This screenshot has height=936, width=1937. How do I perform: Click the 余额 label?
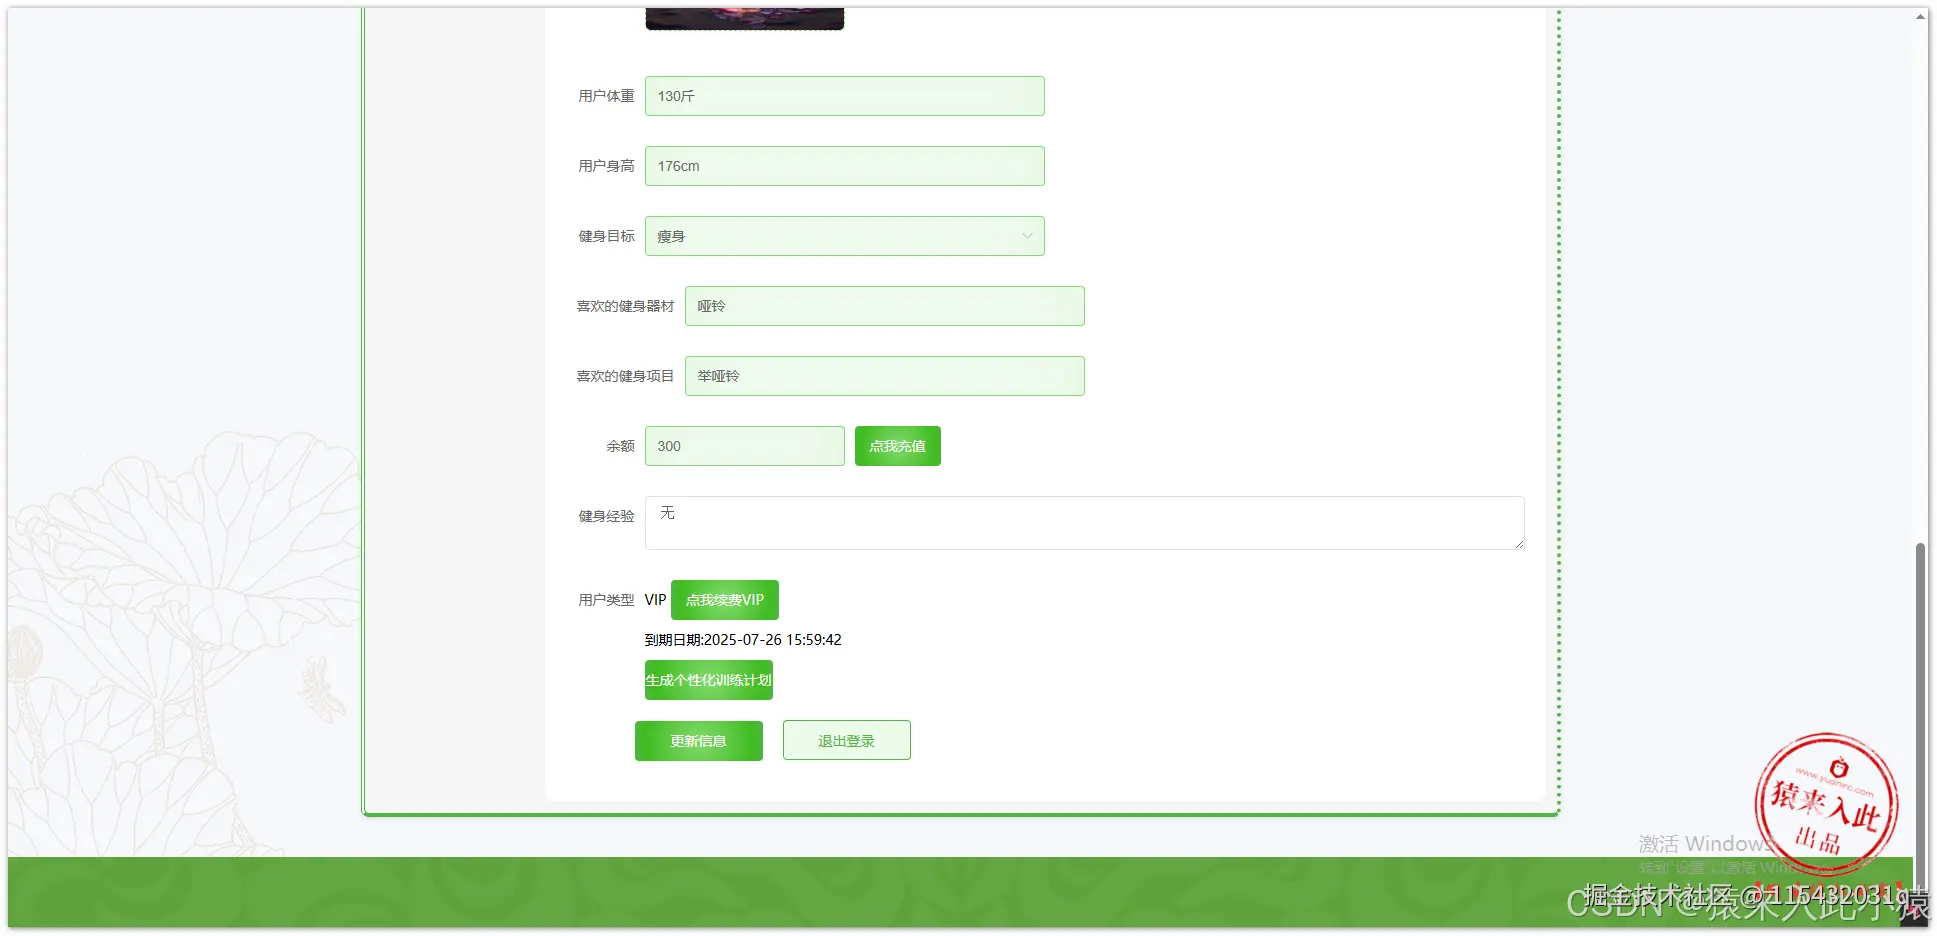(620, 446)
